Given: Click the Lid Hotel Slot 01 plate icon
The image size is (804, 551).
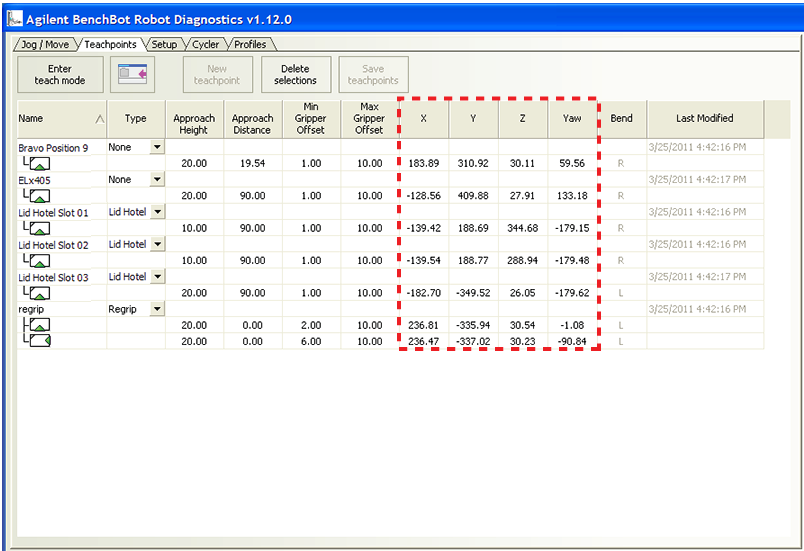Looking at the screenshot, I should click(40, 228).
